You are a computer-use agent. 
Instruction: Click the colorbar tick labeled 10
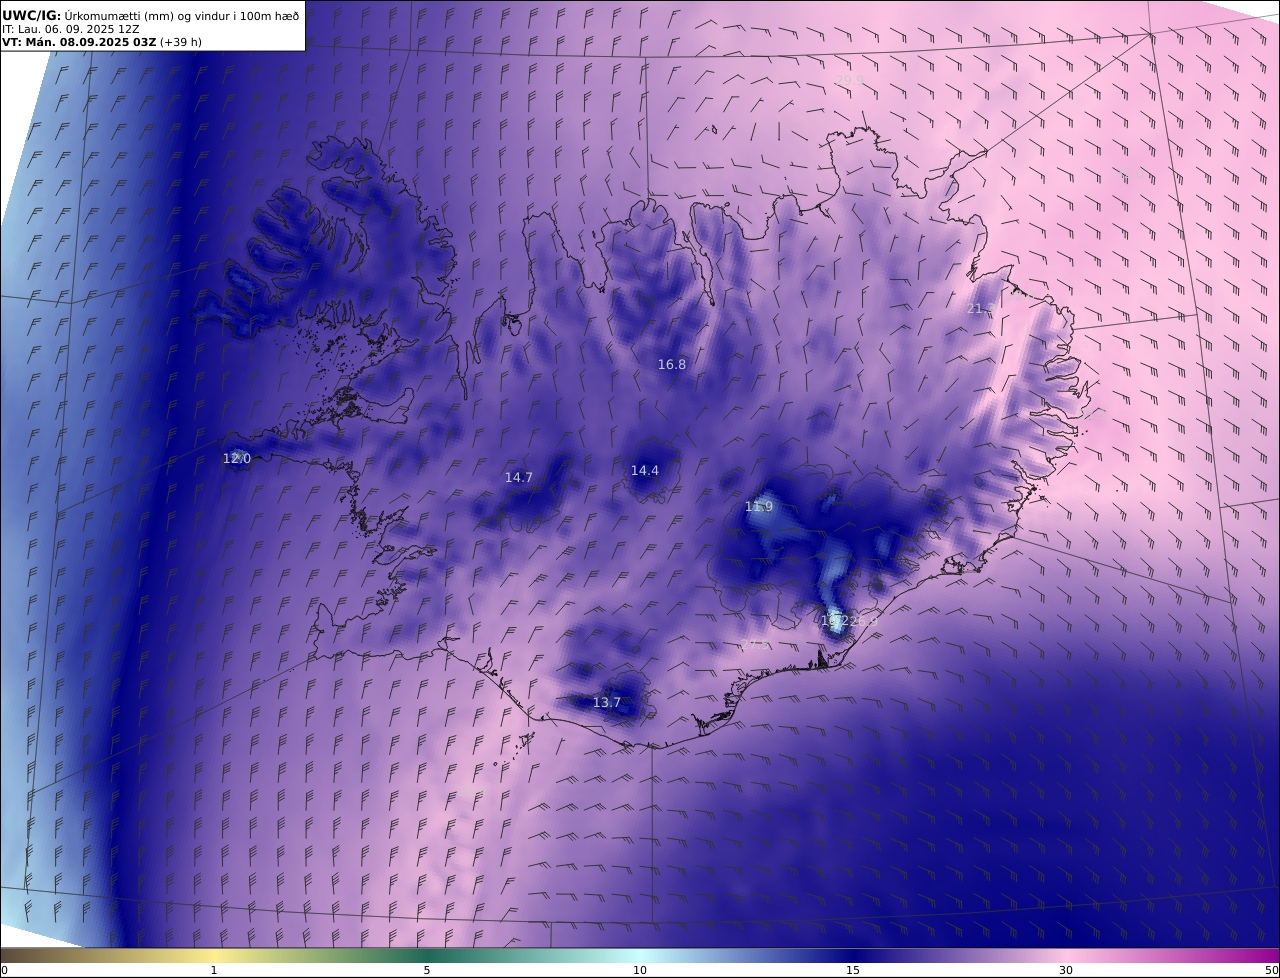(x=640, y=970)
